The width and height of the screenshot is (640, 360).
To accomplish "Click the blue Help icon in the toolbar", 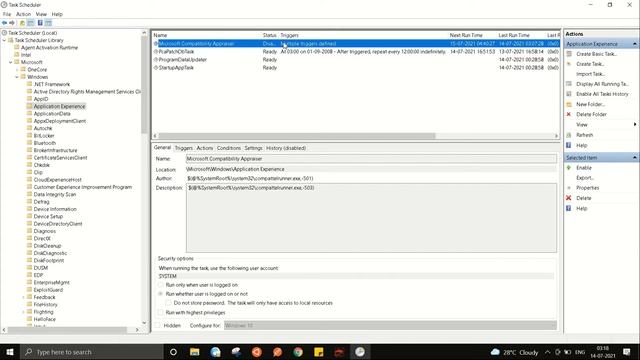I will click(x=40, y=23).
